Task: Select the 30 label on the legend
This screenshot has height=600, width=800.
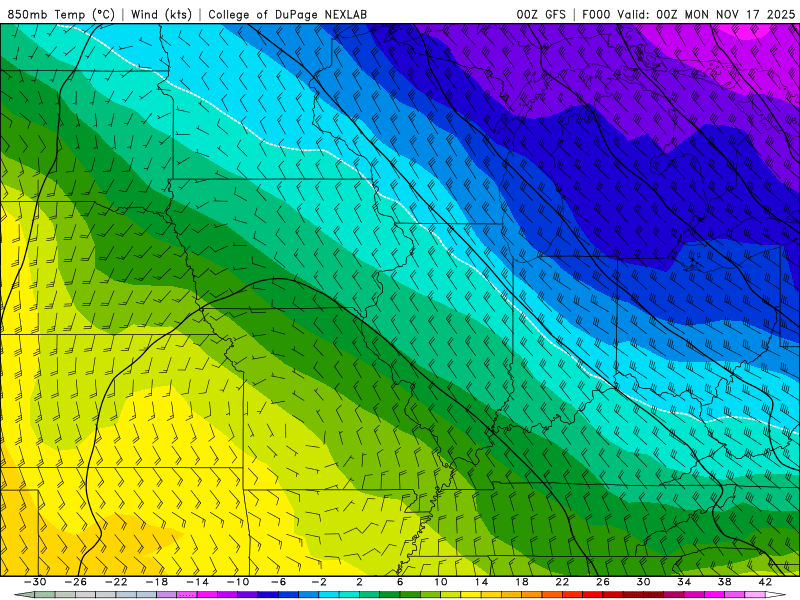Action: [x=643, y=582]
